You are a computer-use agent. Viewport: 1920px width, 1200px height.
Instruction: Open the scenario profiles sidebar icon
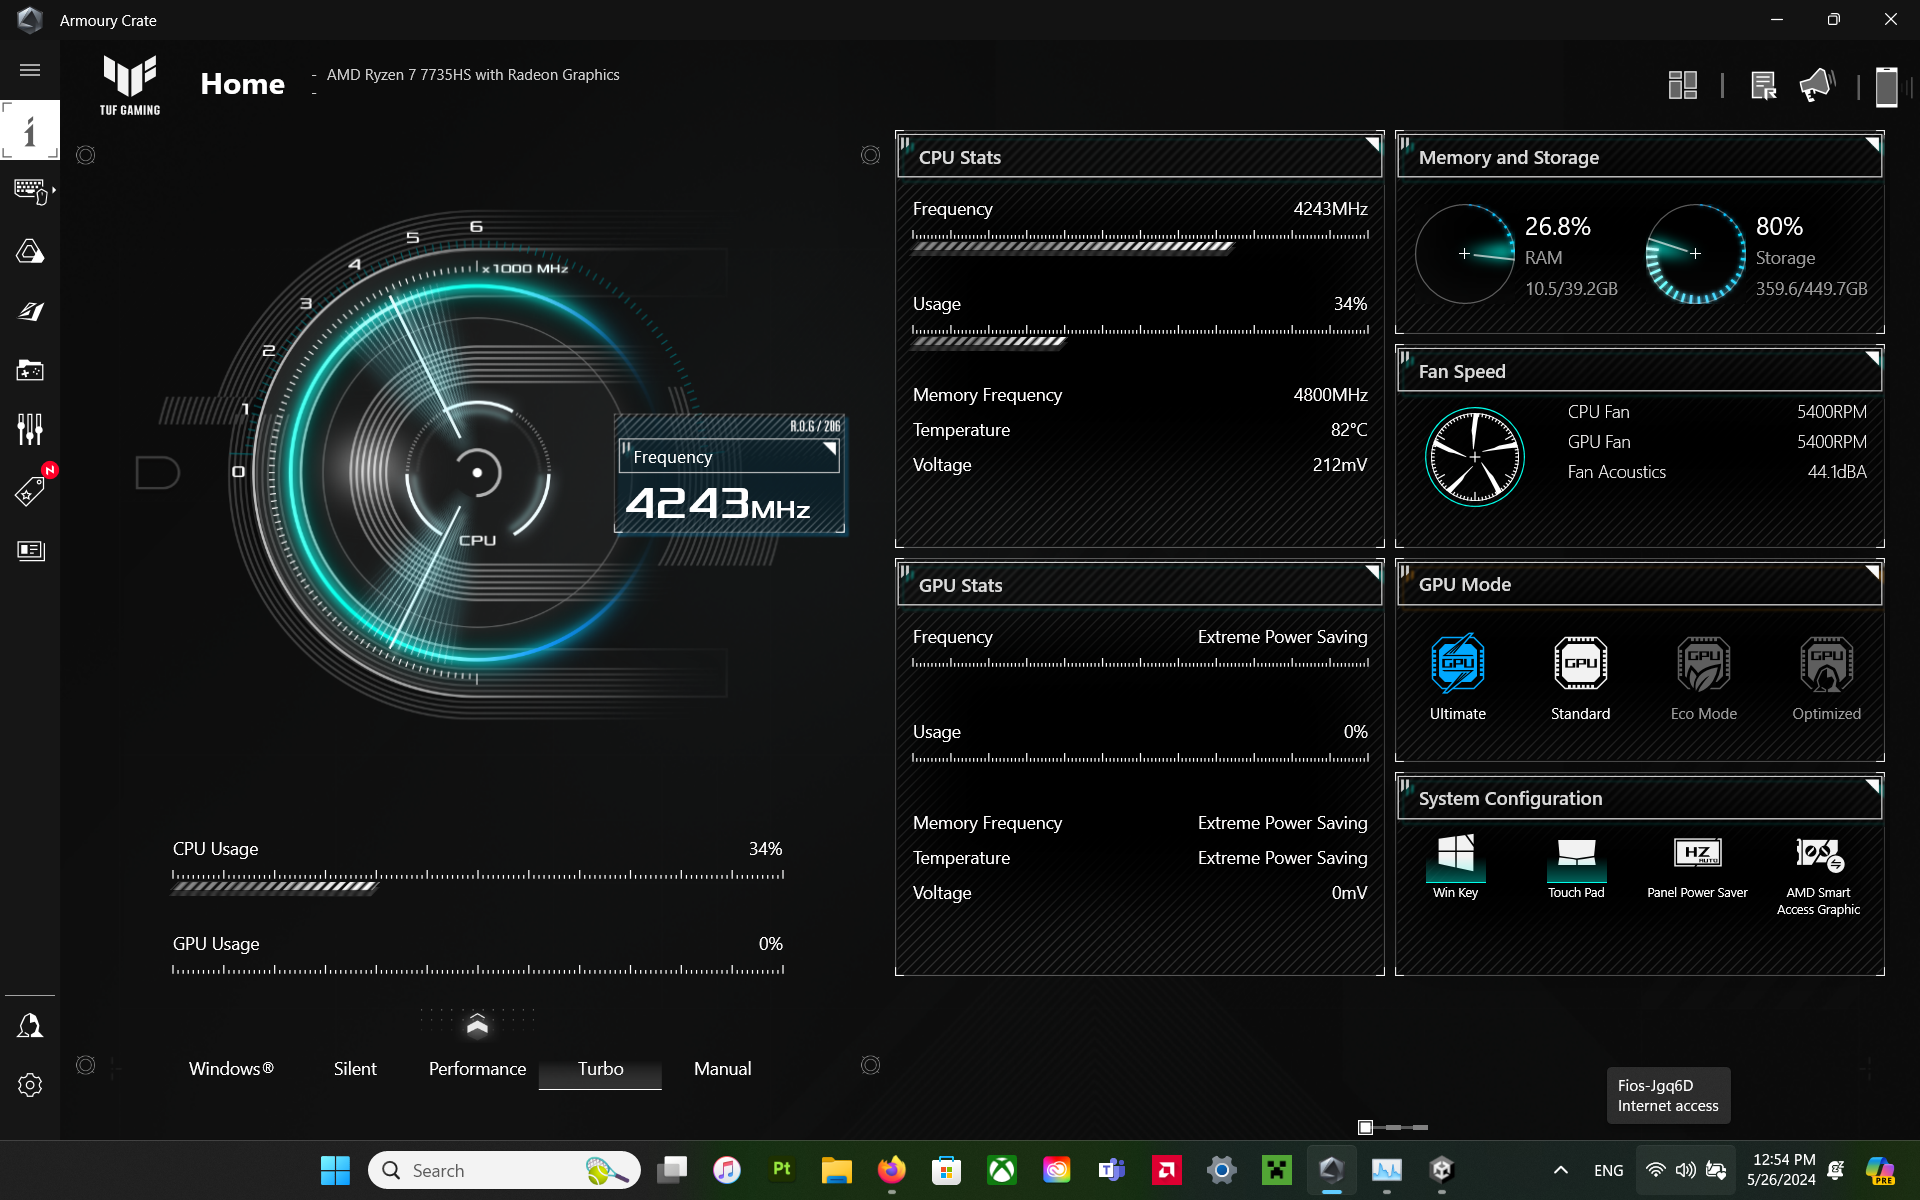(x=30, y=428)
